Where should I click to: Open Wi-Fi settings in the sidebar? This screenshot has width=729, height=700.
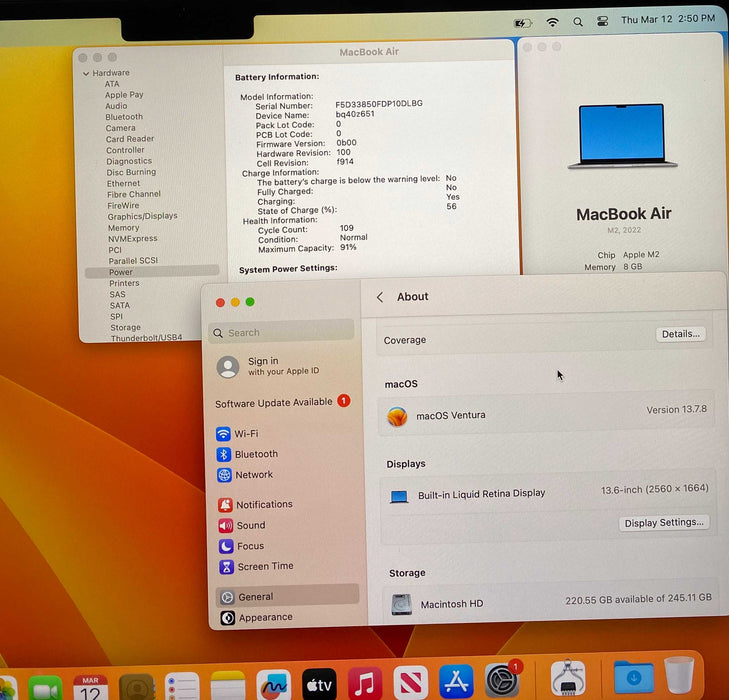237,434
